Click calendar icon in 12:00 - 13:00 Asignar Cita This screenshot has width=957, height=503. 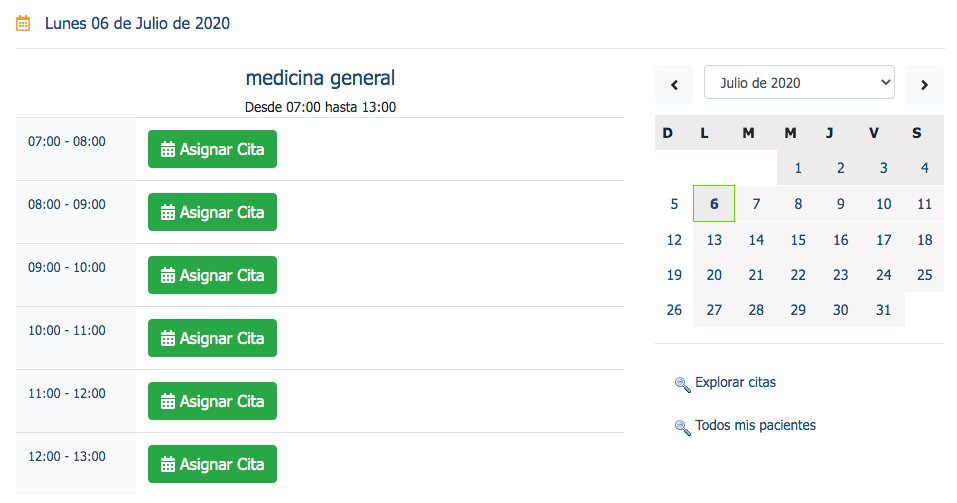[x=167, y=465]
